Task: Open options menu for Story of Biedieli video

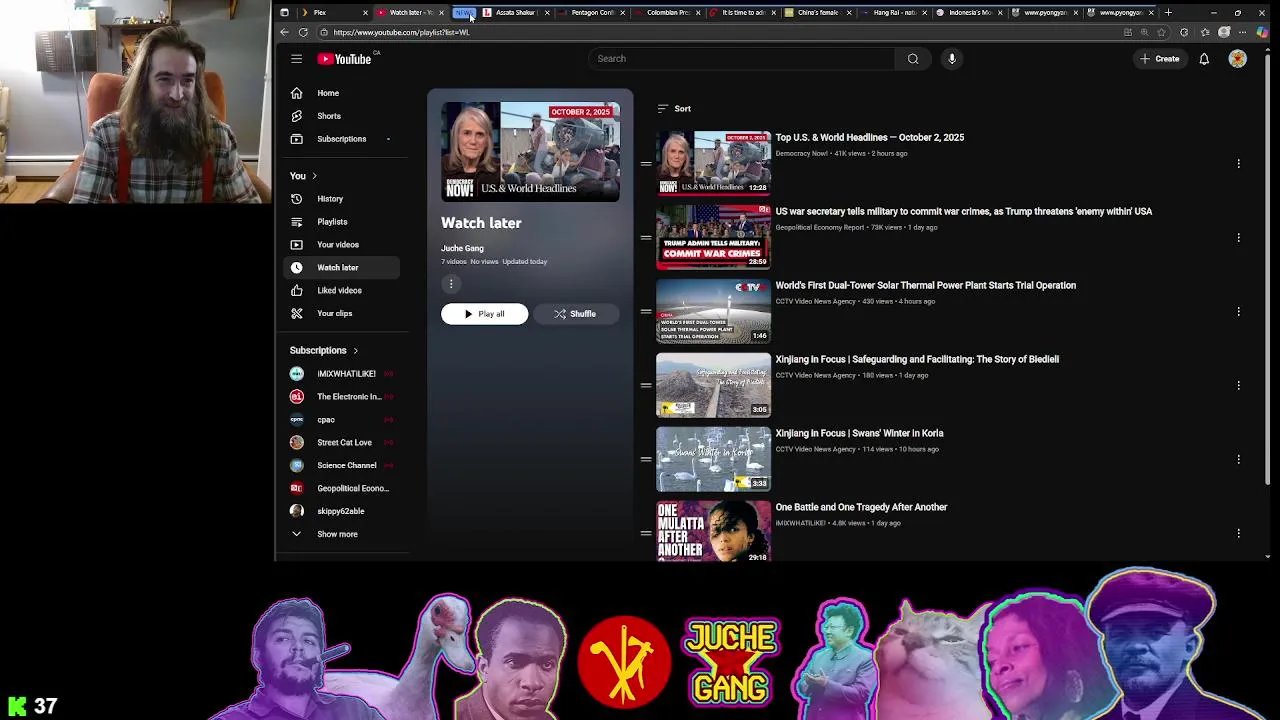Action: pyautogui.click(x=1238, y=385)
